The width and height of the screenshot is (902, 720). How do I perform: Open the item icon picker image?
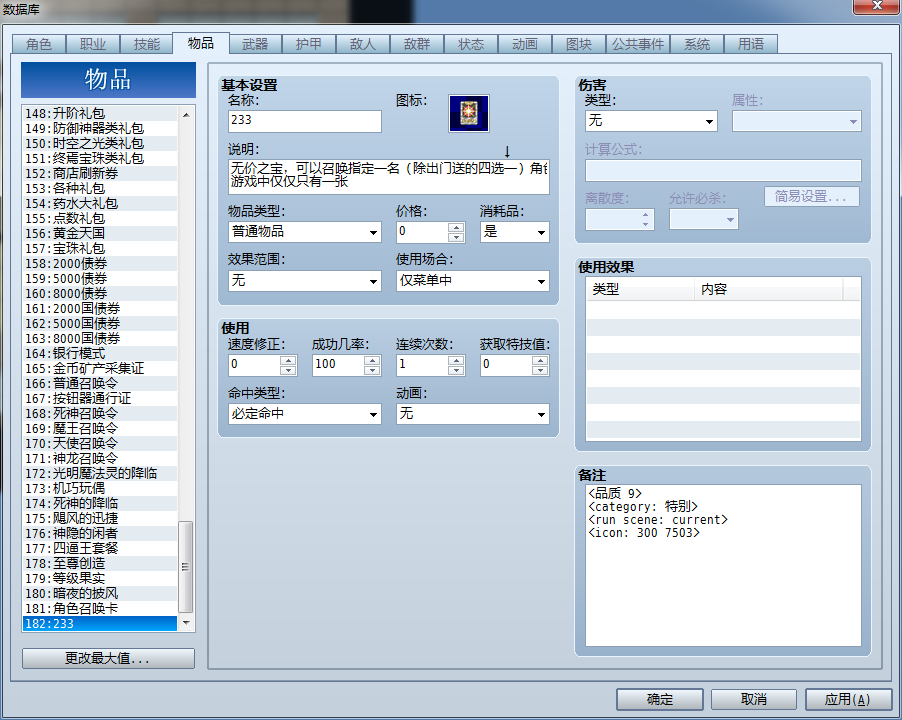pyautogui.click(x=469, y=113)
